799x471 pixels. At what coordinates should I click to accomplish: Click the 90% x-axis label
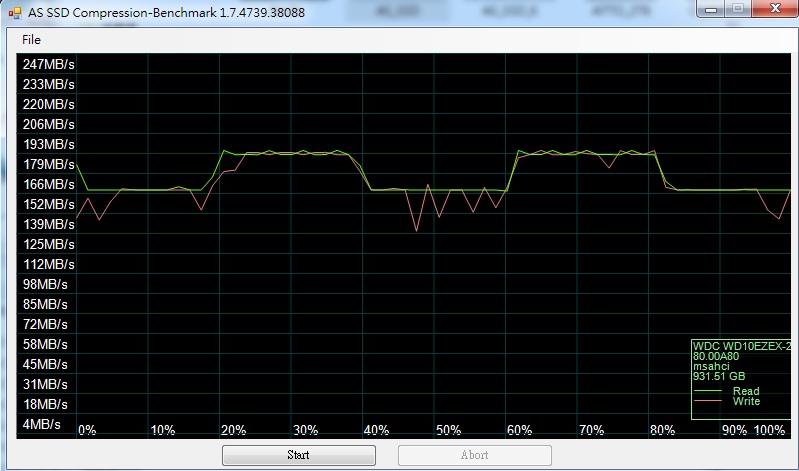click(x=734, y=430)
